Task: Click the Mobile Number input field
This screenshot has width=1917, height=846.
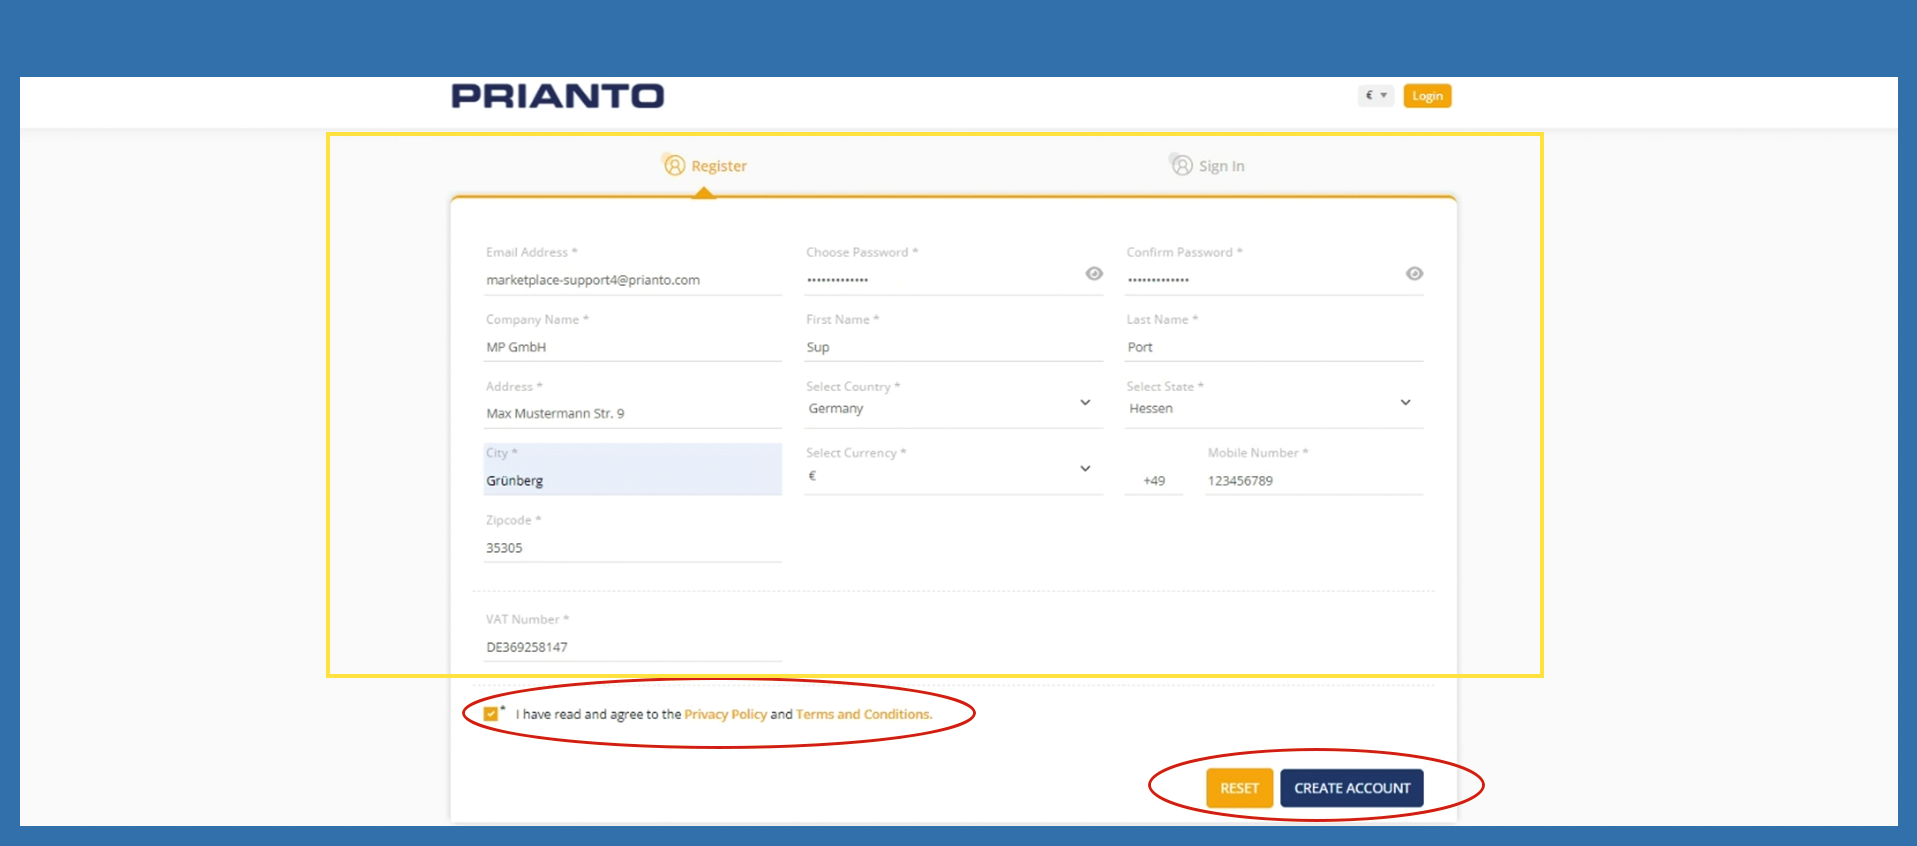Action: [x=1312, y=481]
